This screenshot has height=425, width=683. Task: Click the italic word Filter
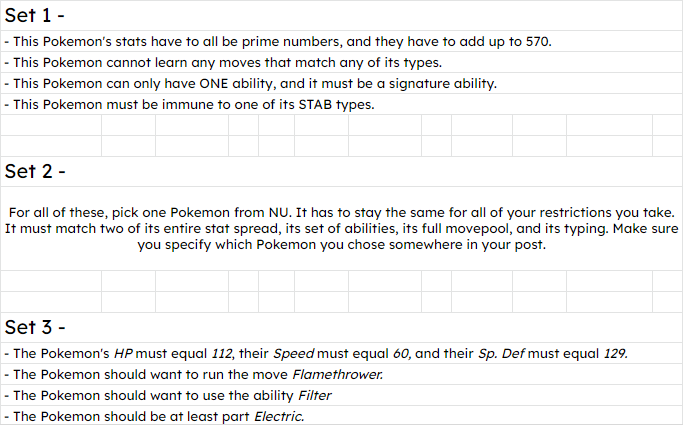pyautogui.click(x=314, y=395)
